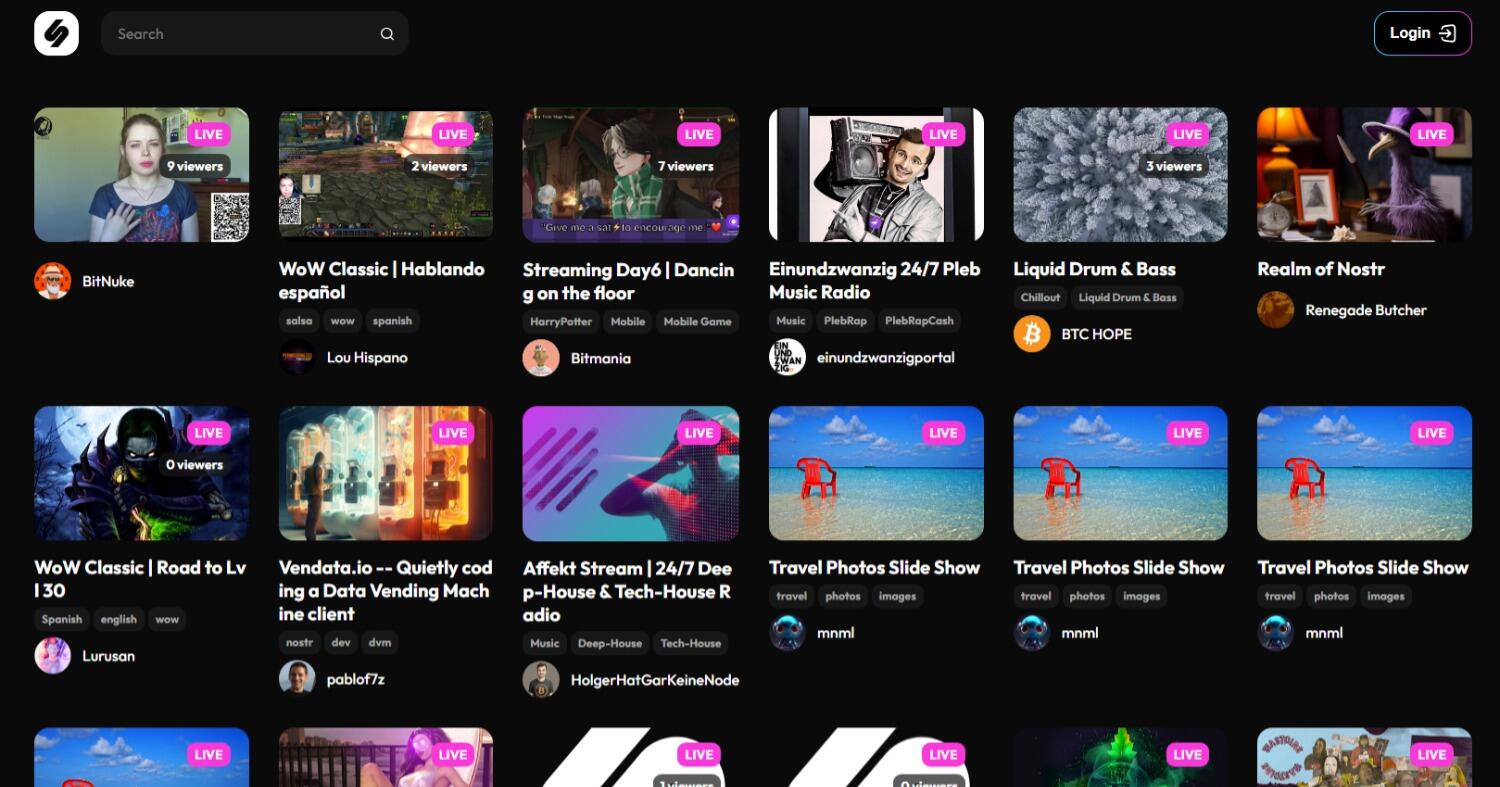The height and width of the screenshot is (787, 1500).
Task: Open the Realm of Nostr purple bird thumbnail
Action: coord(1365,175)
